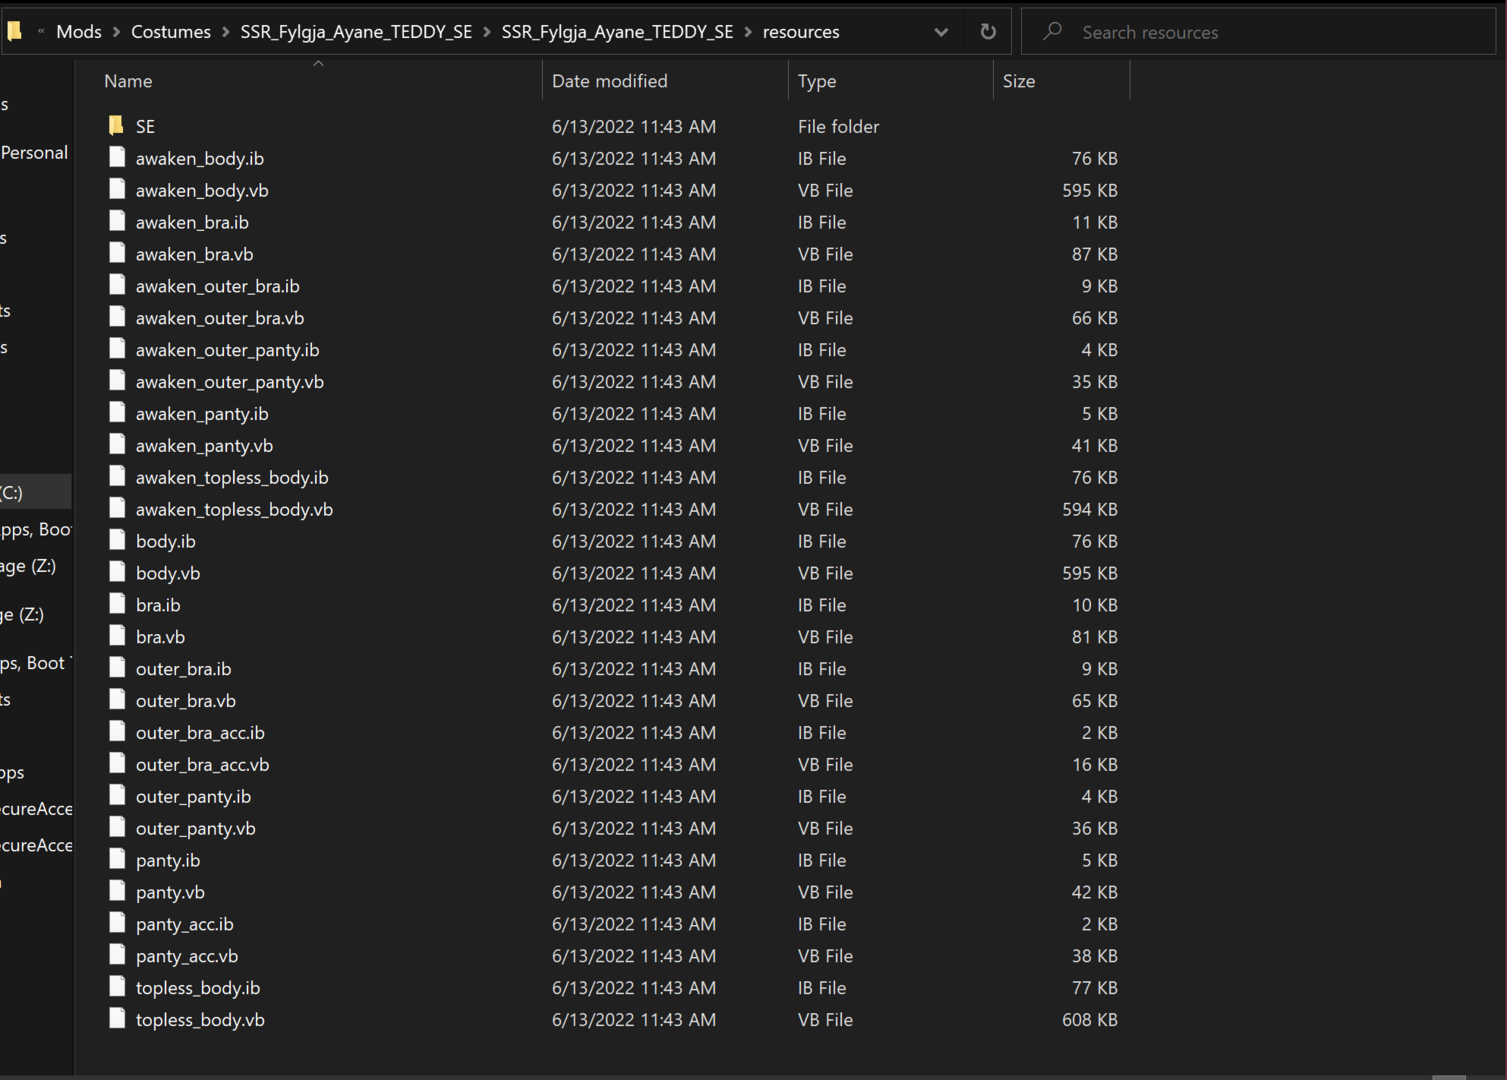The image size is (1507, 1080).
Task: Select awaken_body.vb file icon
Action: tap(117, 189)
